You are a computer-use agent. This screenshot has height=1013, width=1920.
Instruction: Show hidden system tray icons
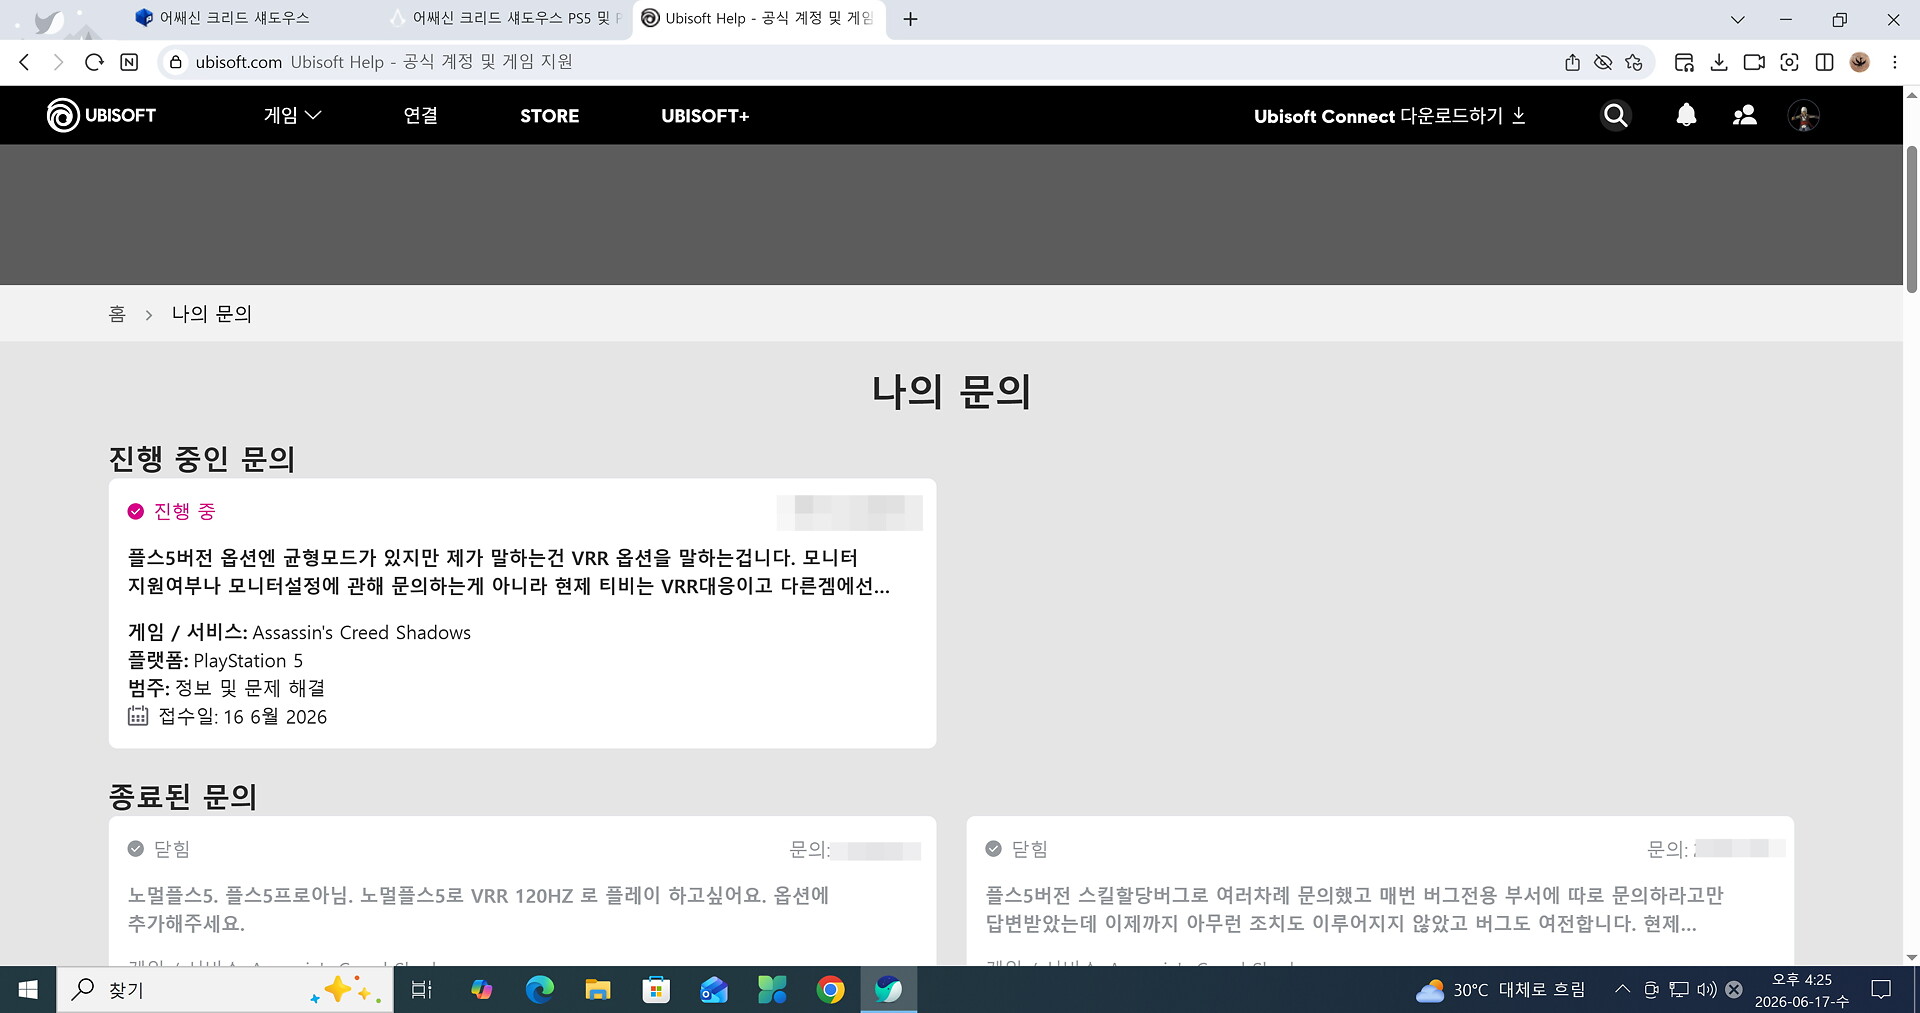[x=1622, y=990]
